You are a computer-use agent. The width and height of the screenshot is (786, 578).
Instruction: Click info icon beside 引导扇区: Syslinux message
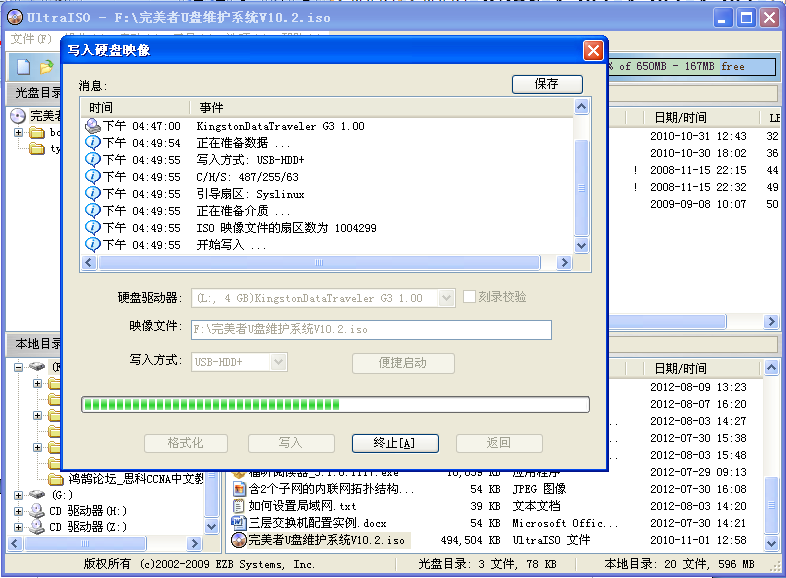point(92,194)
